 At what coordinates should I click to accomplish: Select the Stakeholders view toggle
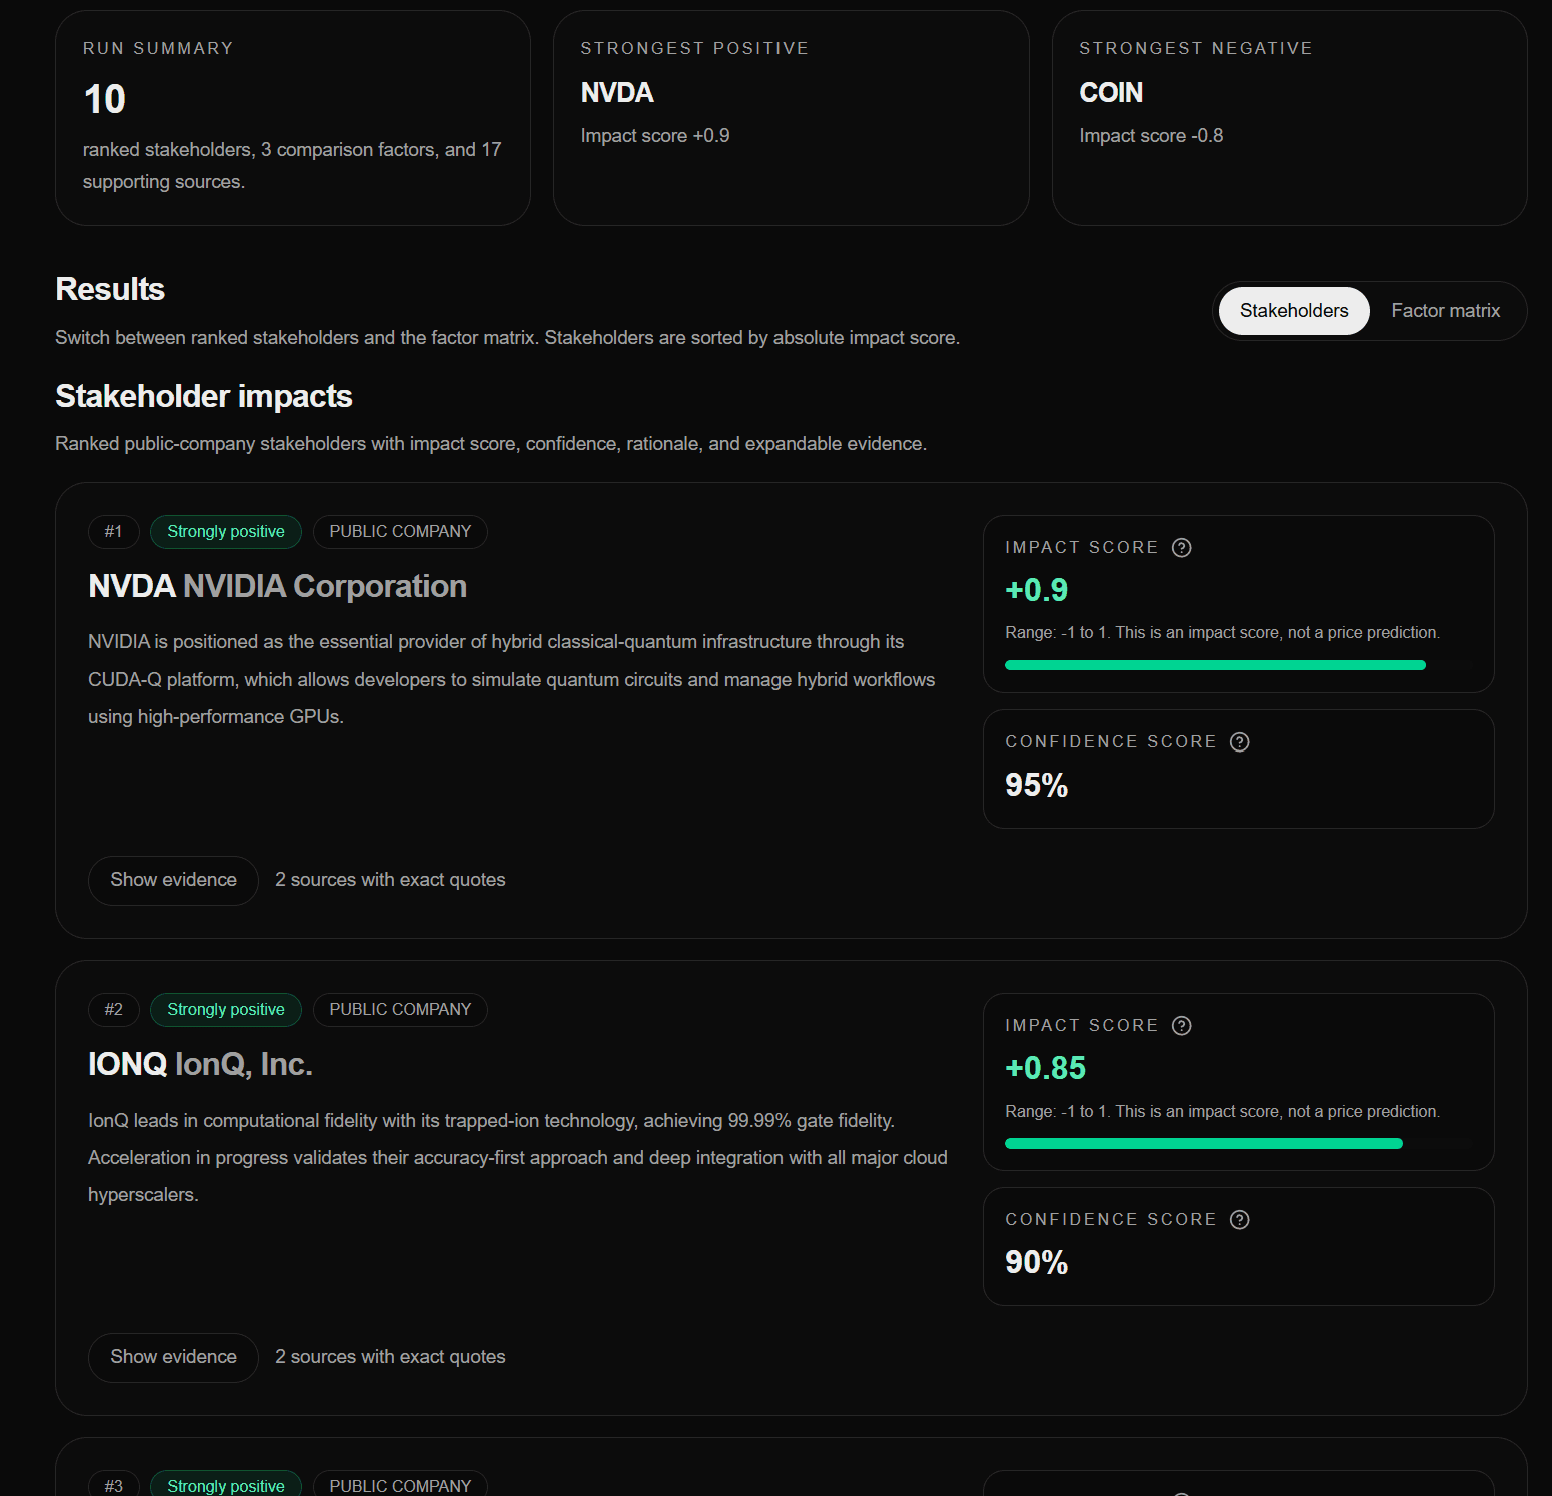tap(1292, 310)
